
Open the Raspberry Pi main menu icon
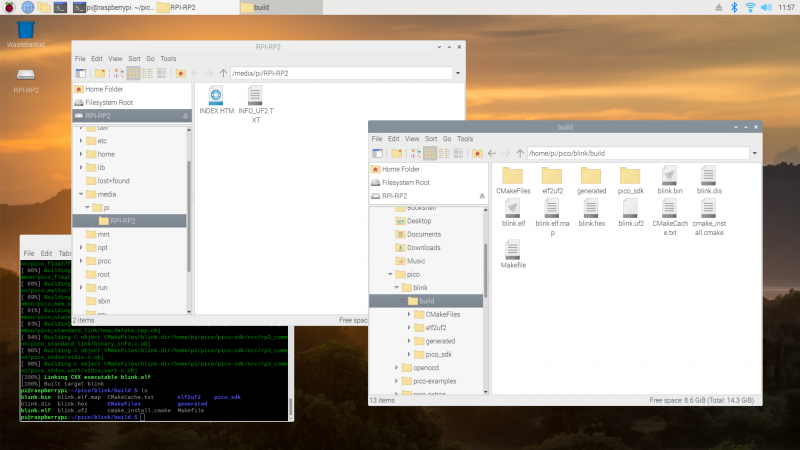click(9, 7)
